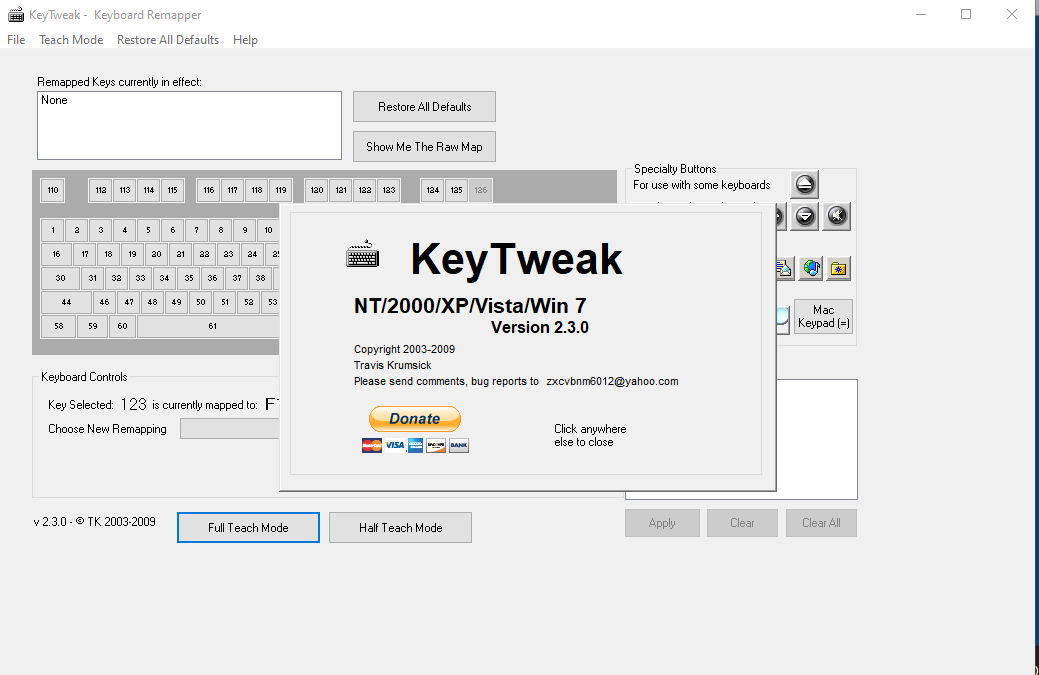Open the File menu
Image resolution: width=1039 pixels, height=675 pixels.
point(15,40)
